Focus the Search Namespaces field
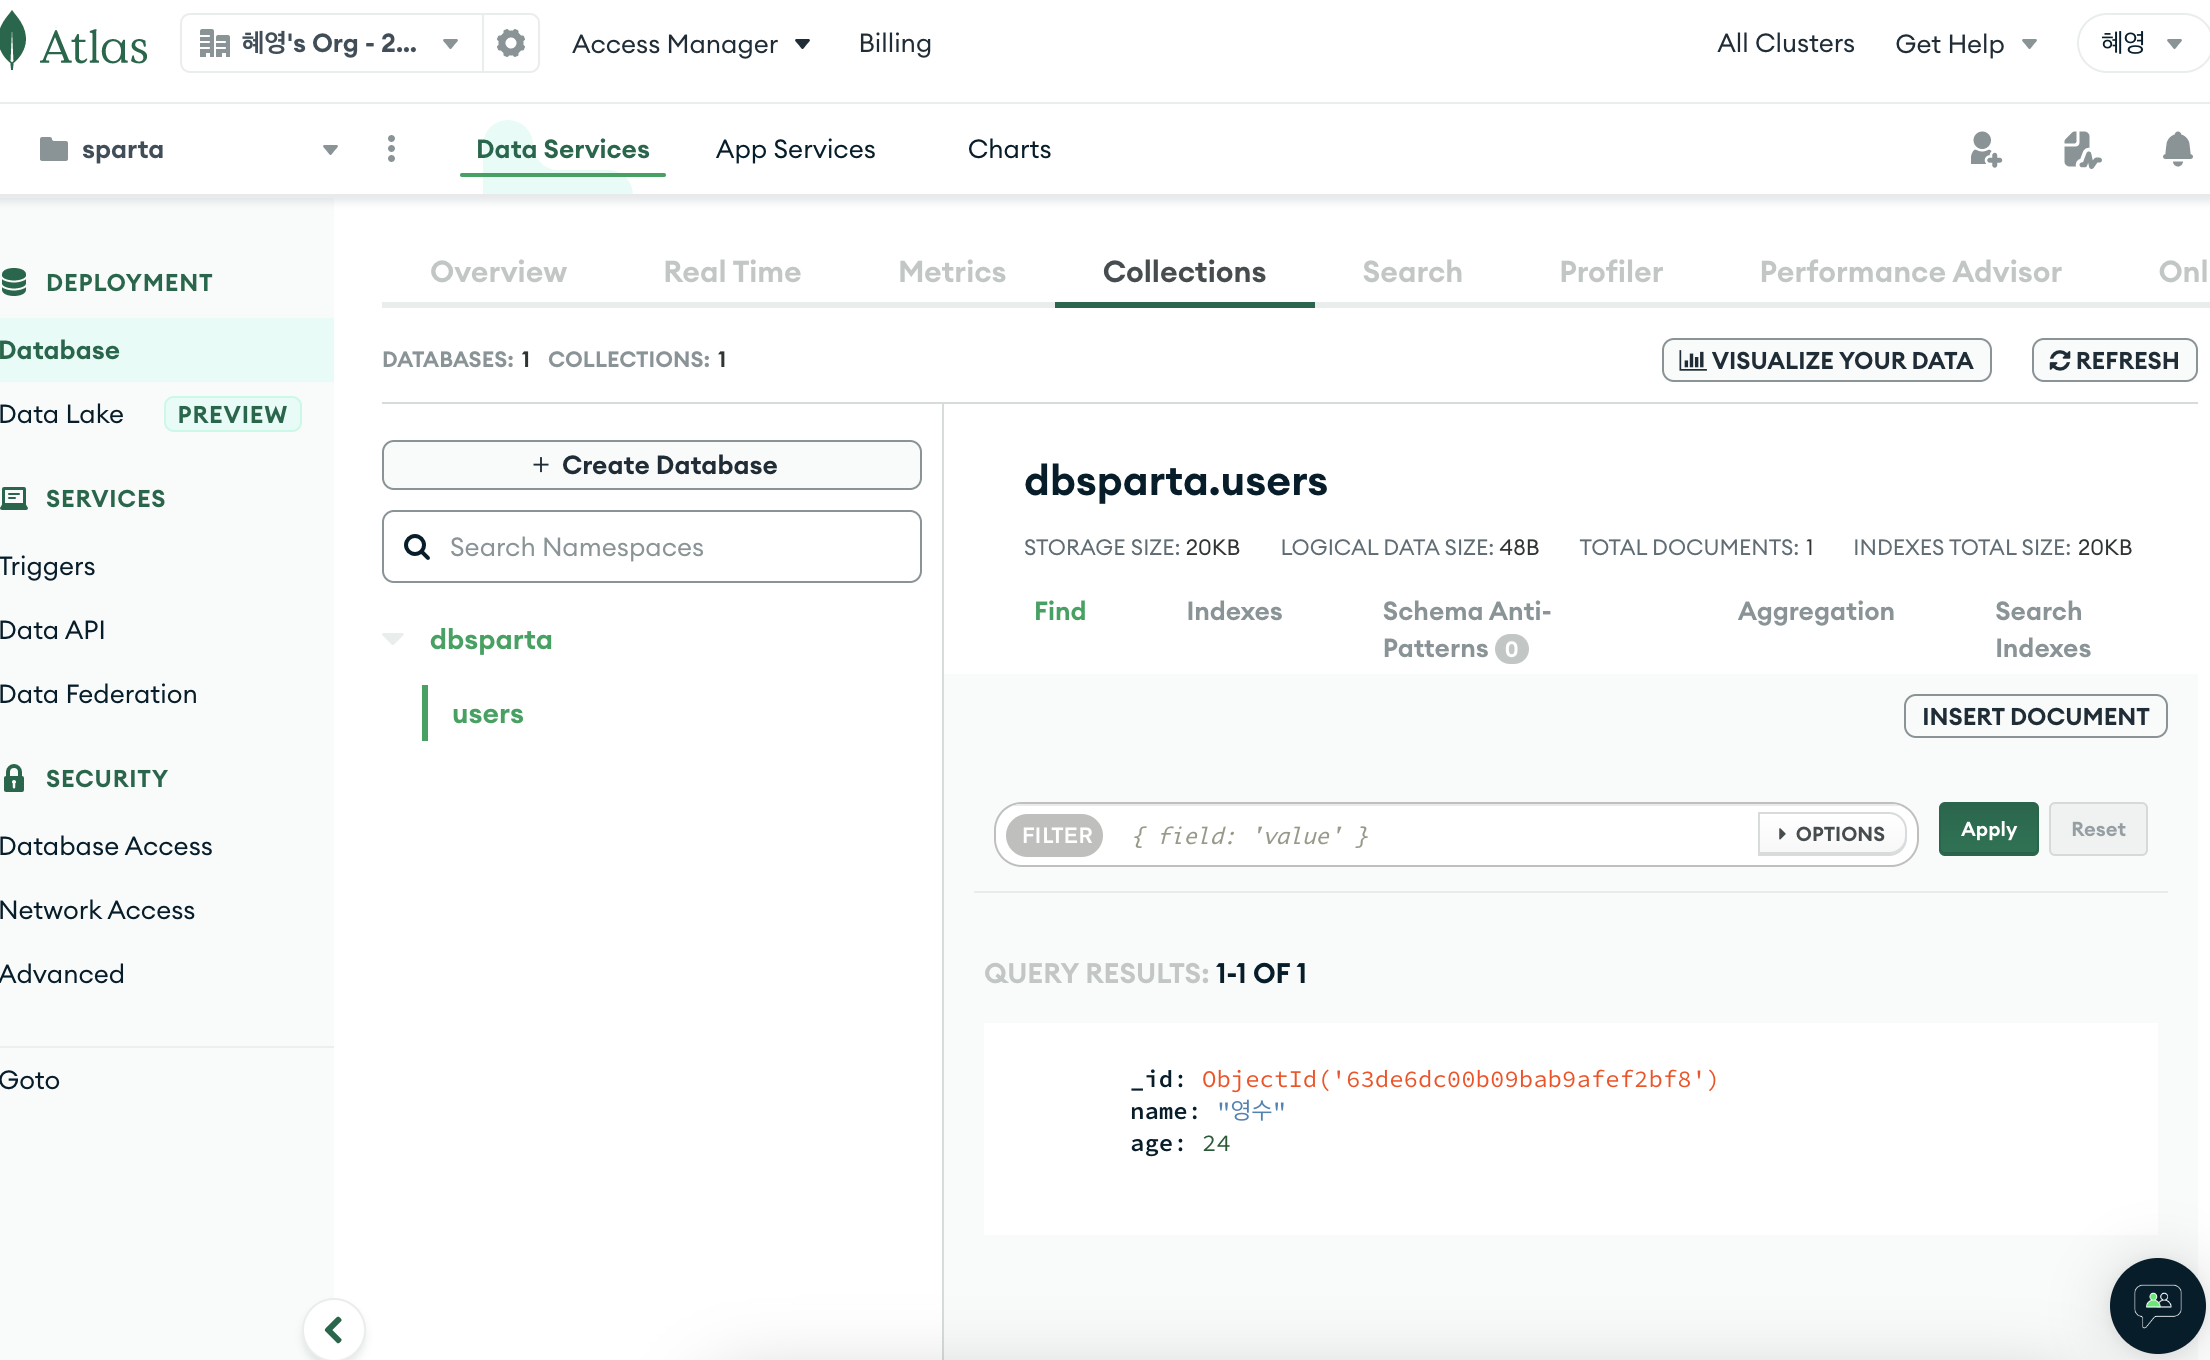The height and width of the screenshot is (1360, 2210). click(x=652, y=547)
